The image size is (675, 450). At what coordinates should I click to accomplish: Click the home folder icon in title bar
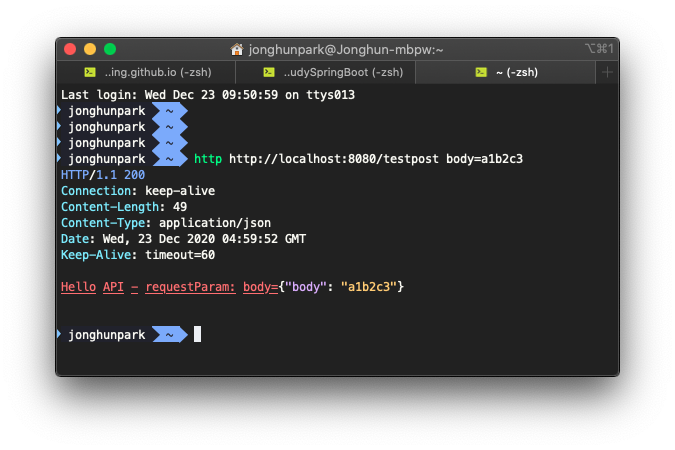(237, 49)
